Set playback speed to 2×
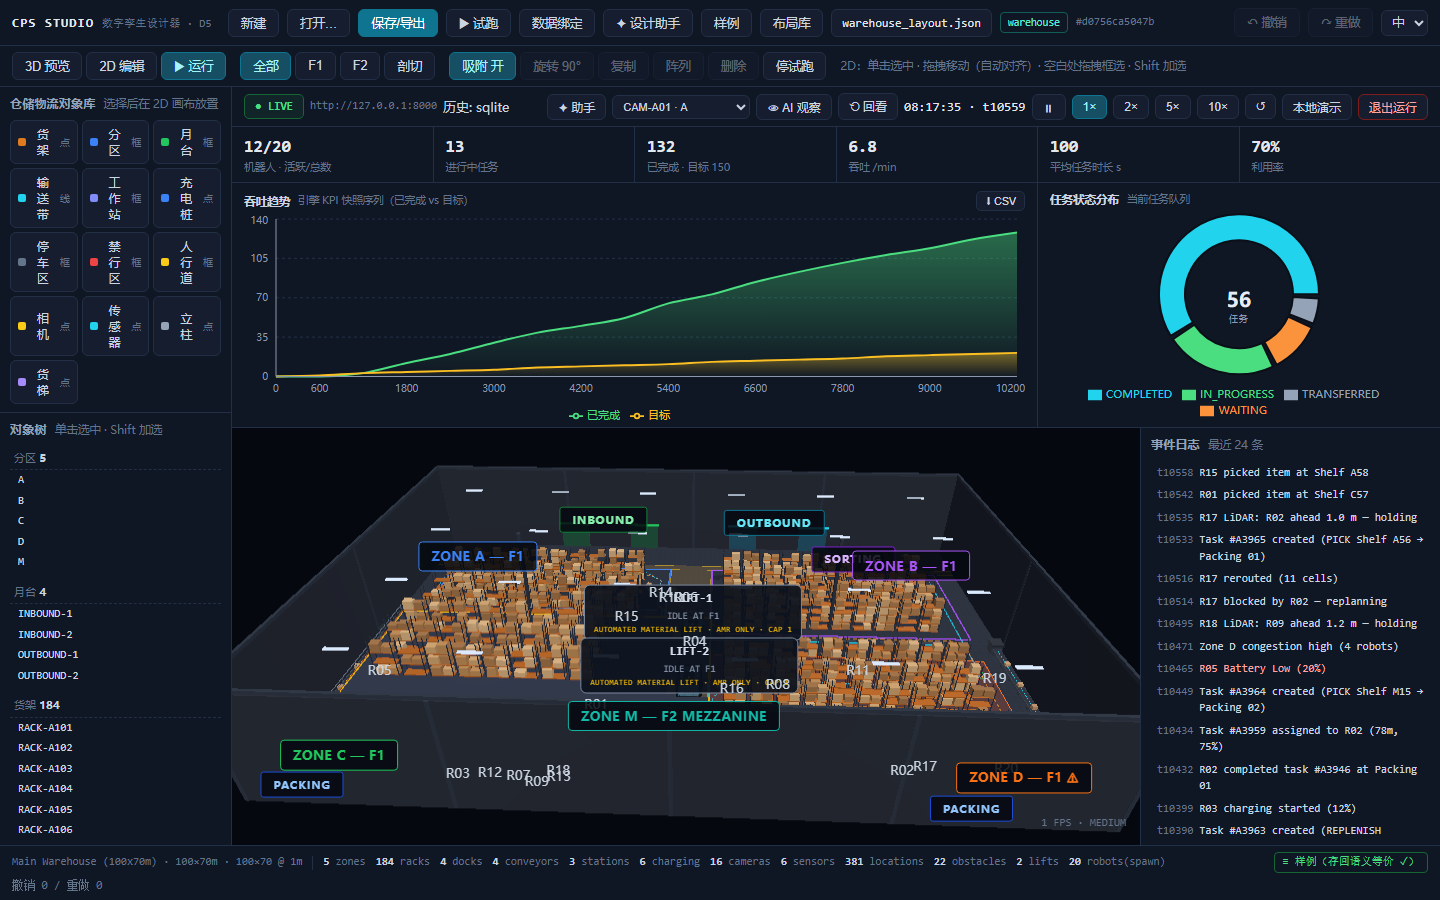Viewport: 1440px width, 900px height. 1131,107
